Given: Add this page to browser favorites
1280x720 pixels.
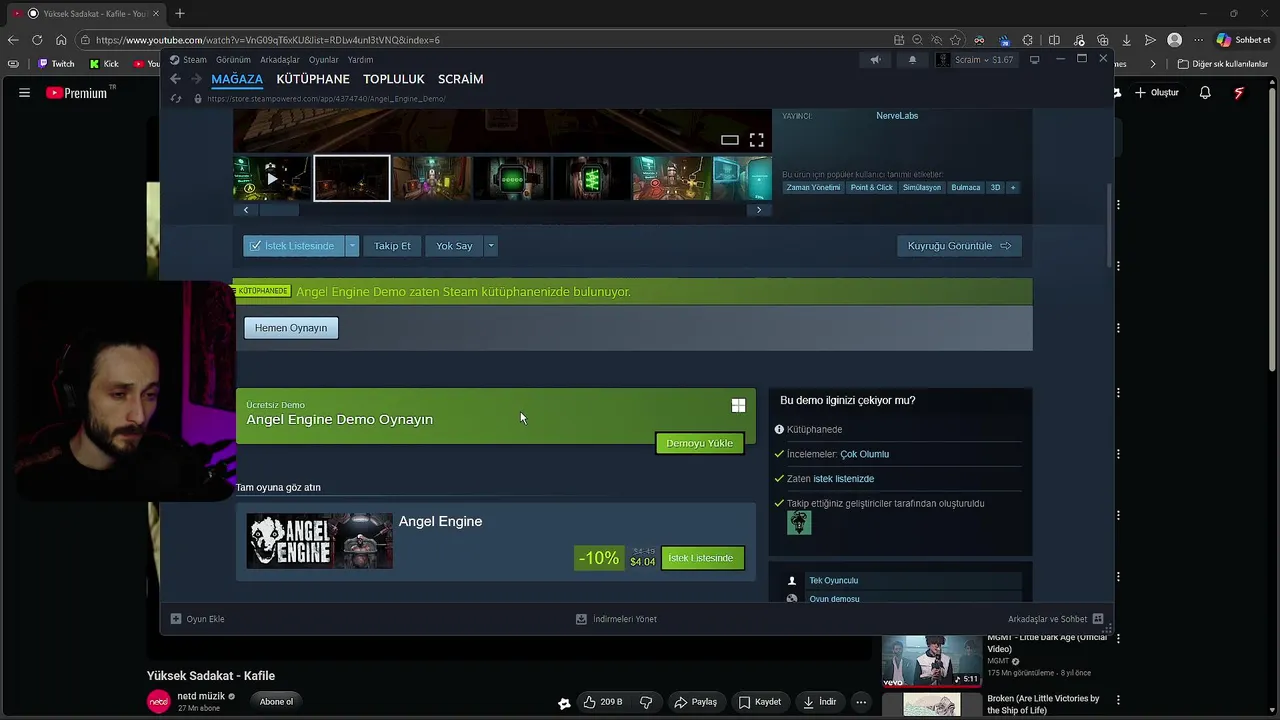Looking at the screenshot, I should tap(956, 40).
